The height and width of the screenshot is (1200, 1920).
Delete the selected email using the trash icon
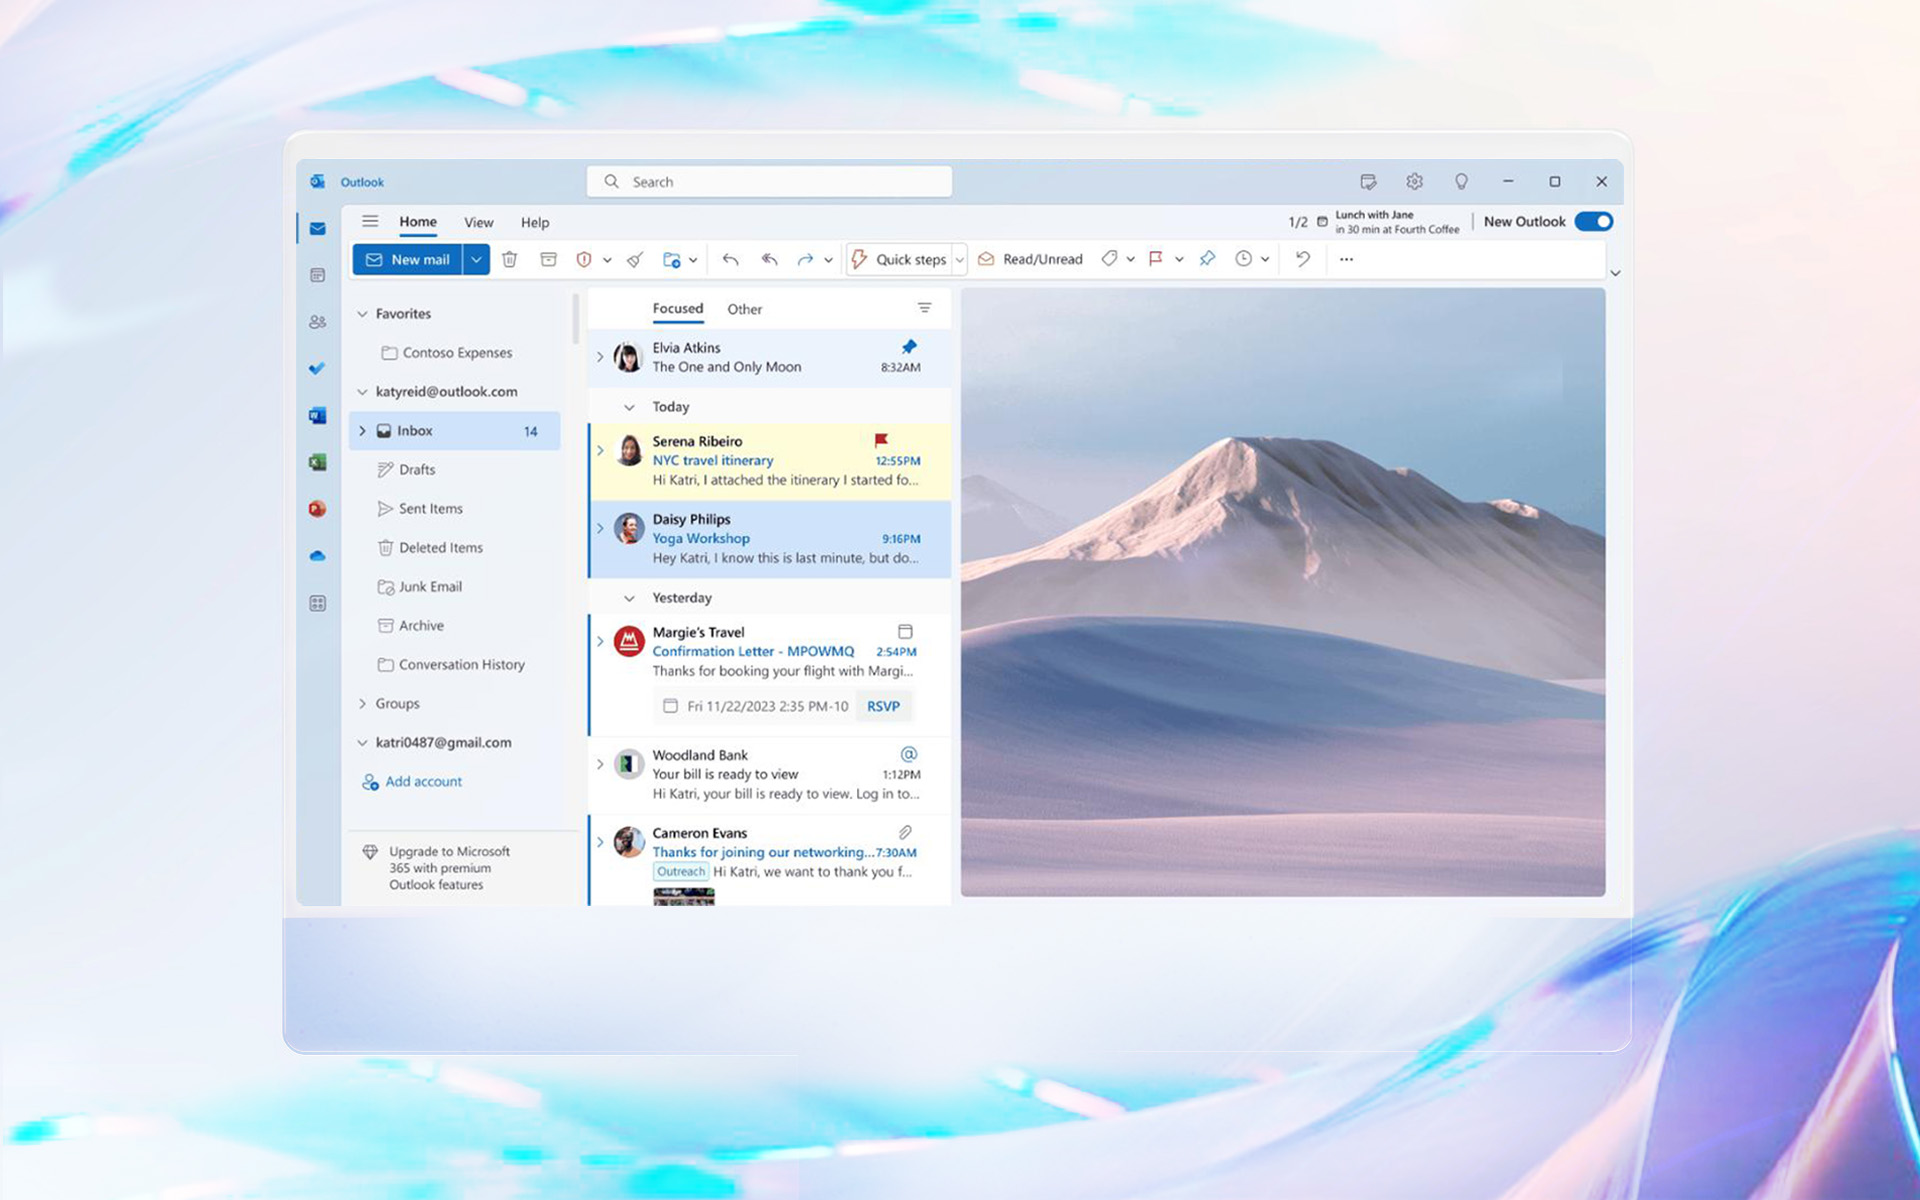(x=510, y=259)
